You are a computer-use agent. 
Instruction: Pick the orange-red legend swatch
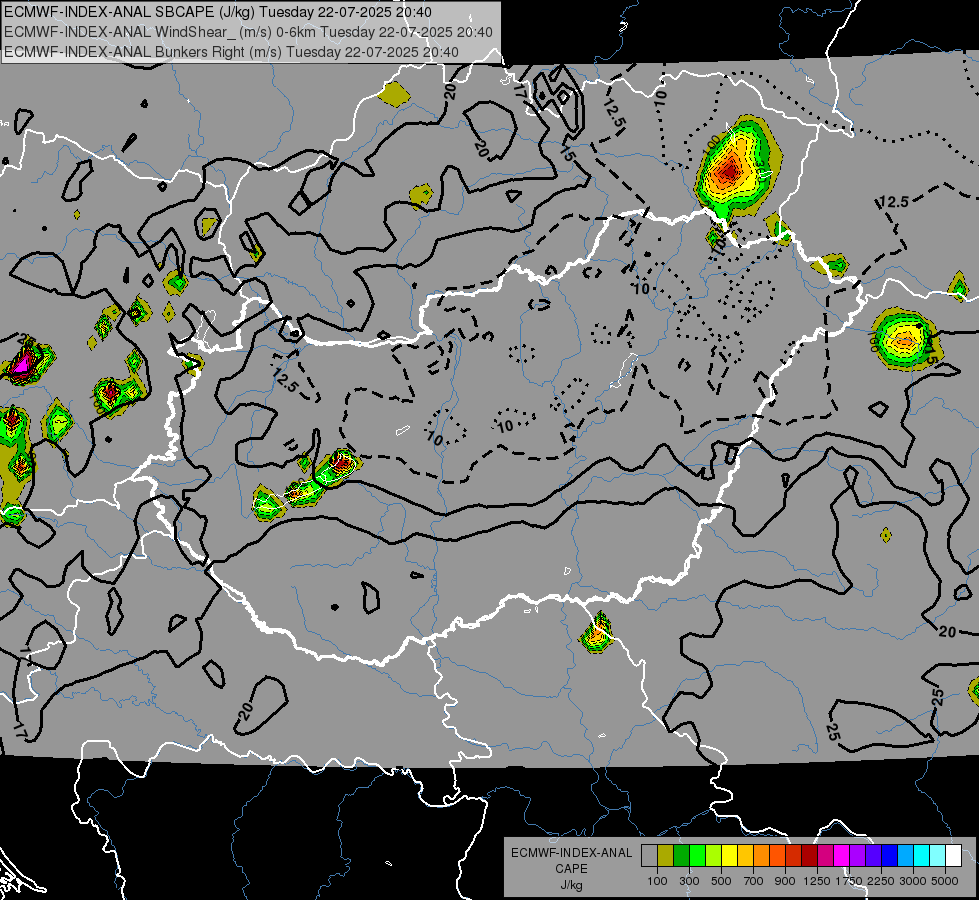[777, 856]
